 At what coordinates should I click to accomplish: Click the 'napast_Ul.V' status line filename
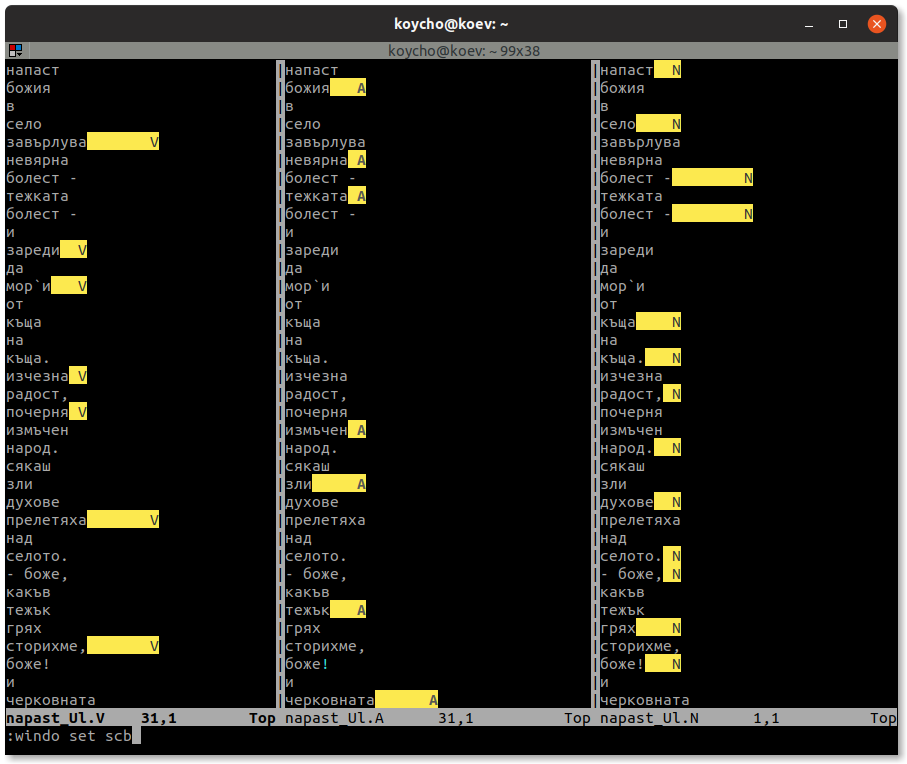pyautogui.click(x=56, y=718)
